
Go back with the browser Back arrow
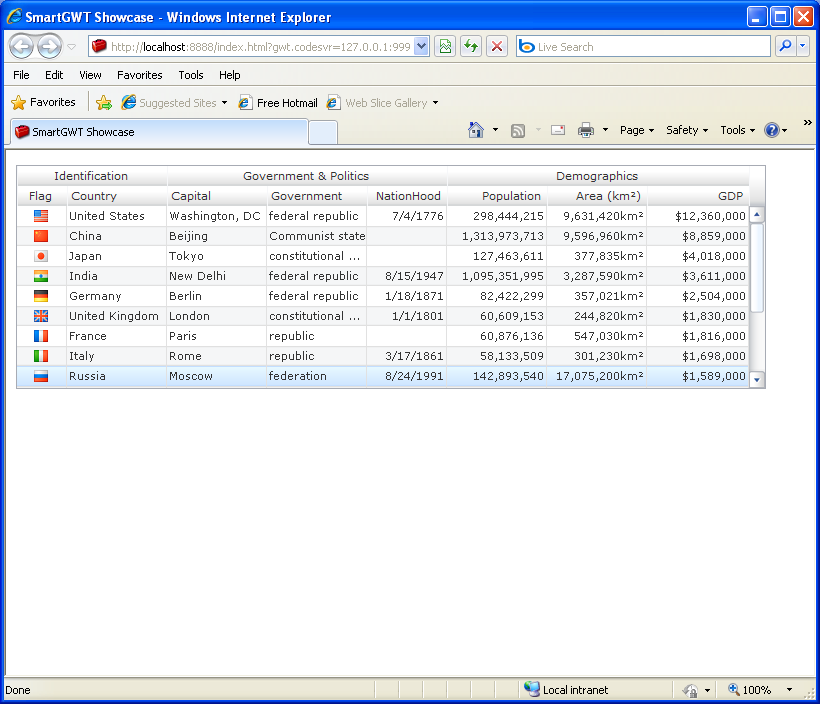pos(21,47)
